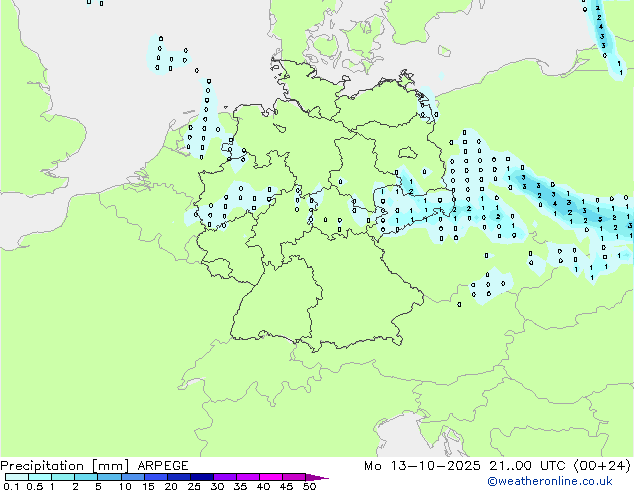Select the legend swatch between 35 and 40
The width and height of the screenshot is (634, 490).
click(248, 477)
